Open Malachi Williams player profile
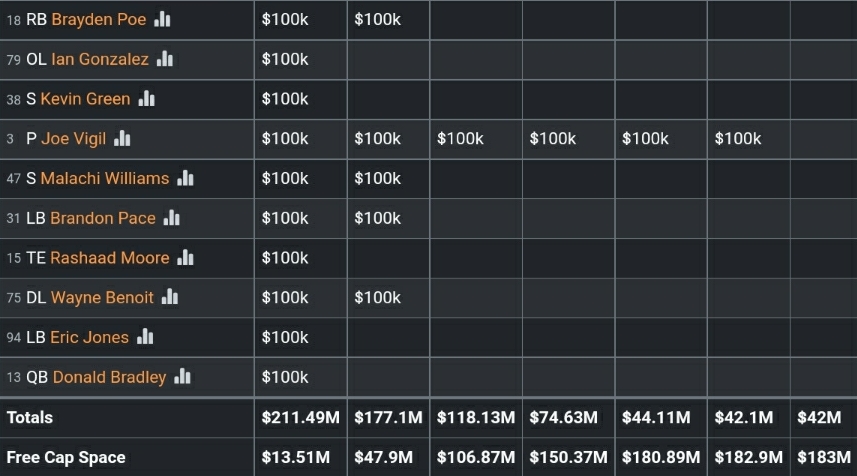Viewport: 857px width, 476px height. pyautogui.click(x=105, y=178)
